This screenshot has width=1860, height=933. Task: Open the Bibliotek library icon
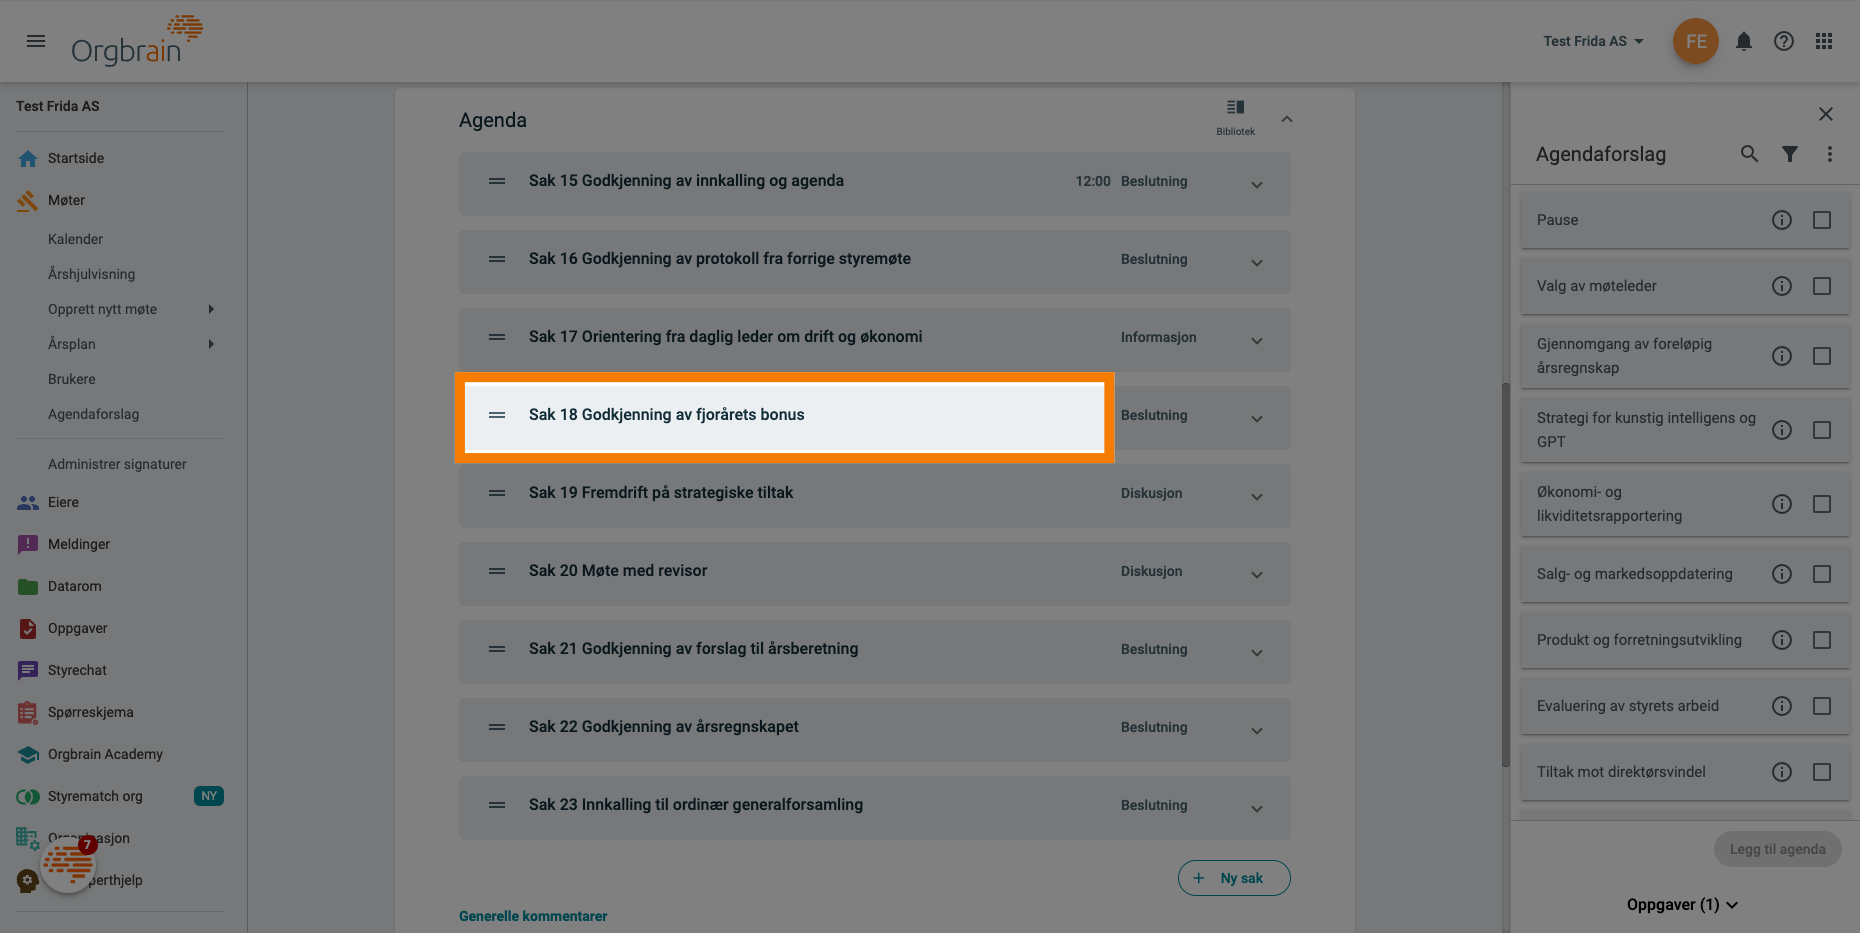pyautogui.click(x=1236, y=117)
